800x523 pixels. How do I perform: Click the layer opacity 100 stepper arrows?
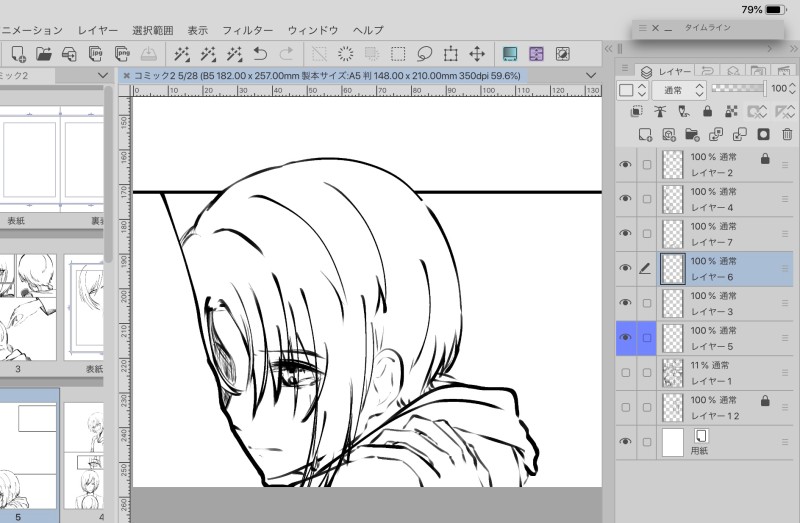pyautogui.click(x=792, y=88)
